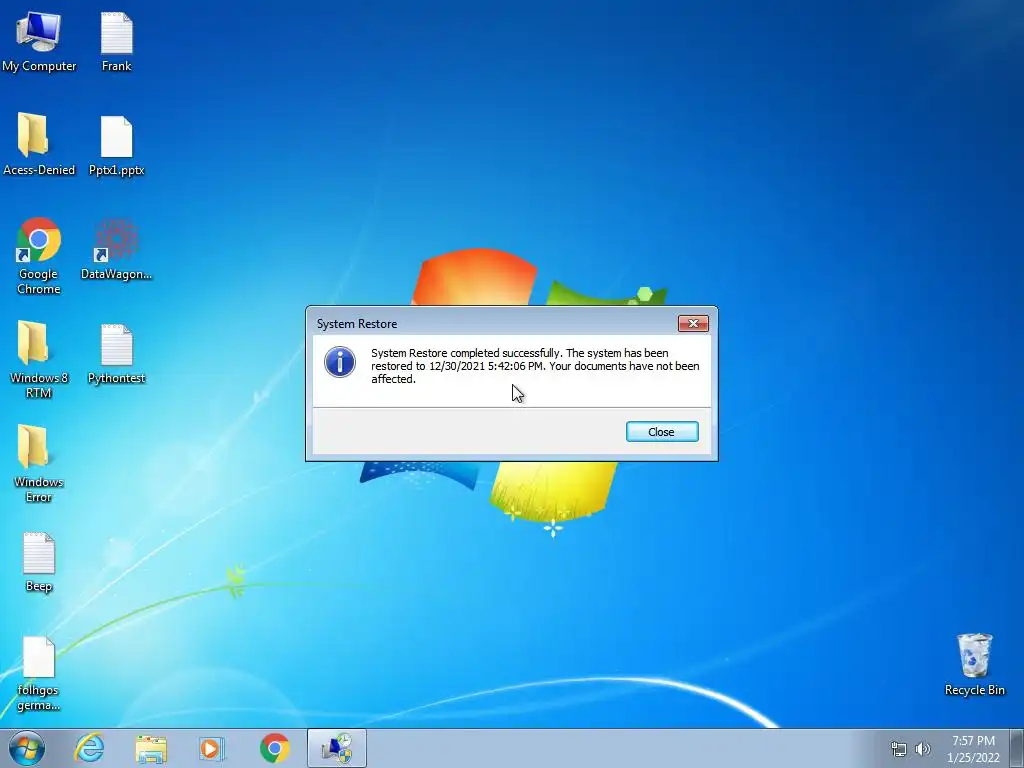Click the 'System Restore completed successfully' message
Viewport: 1024px width, 768px height.
point(535,366)
